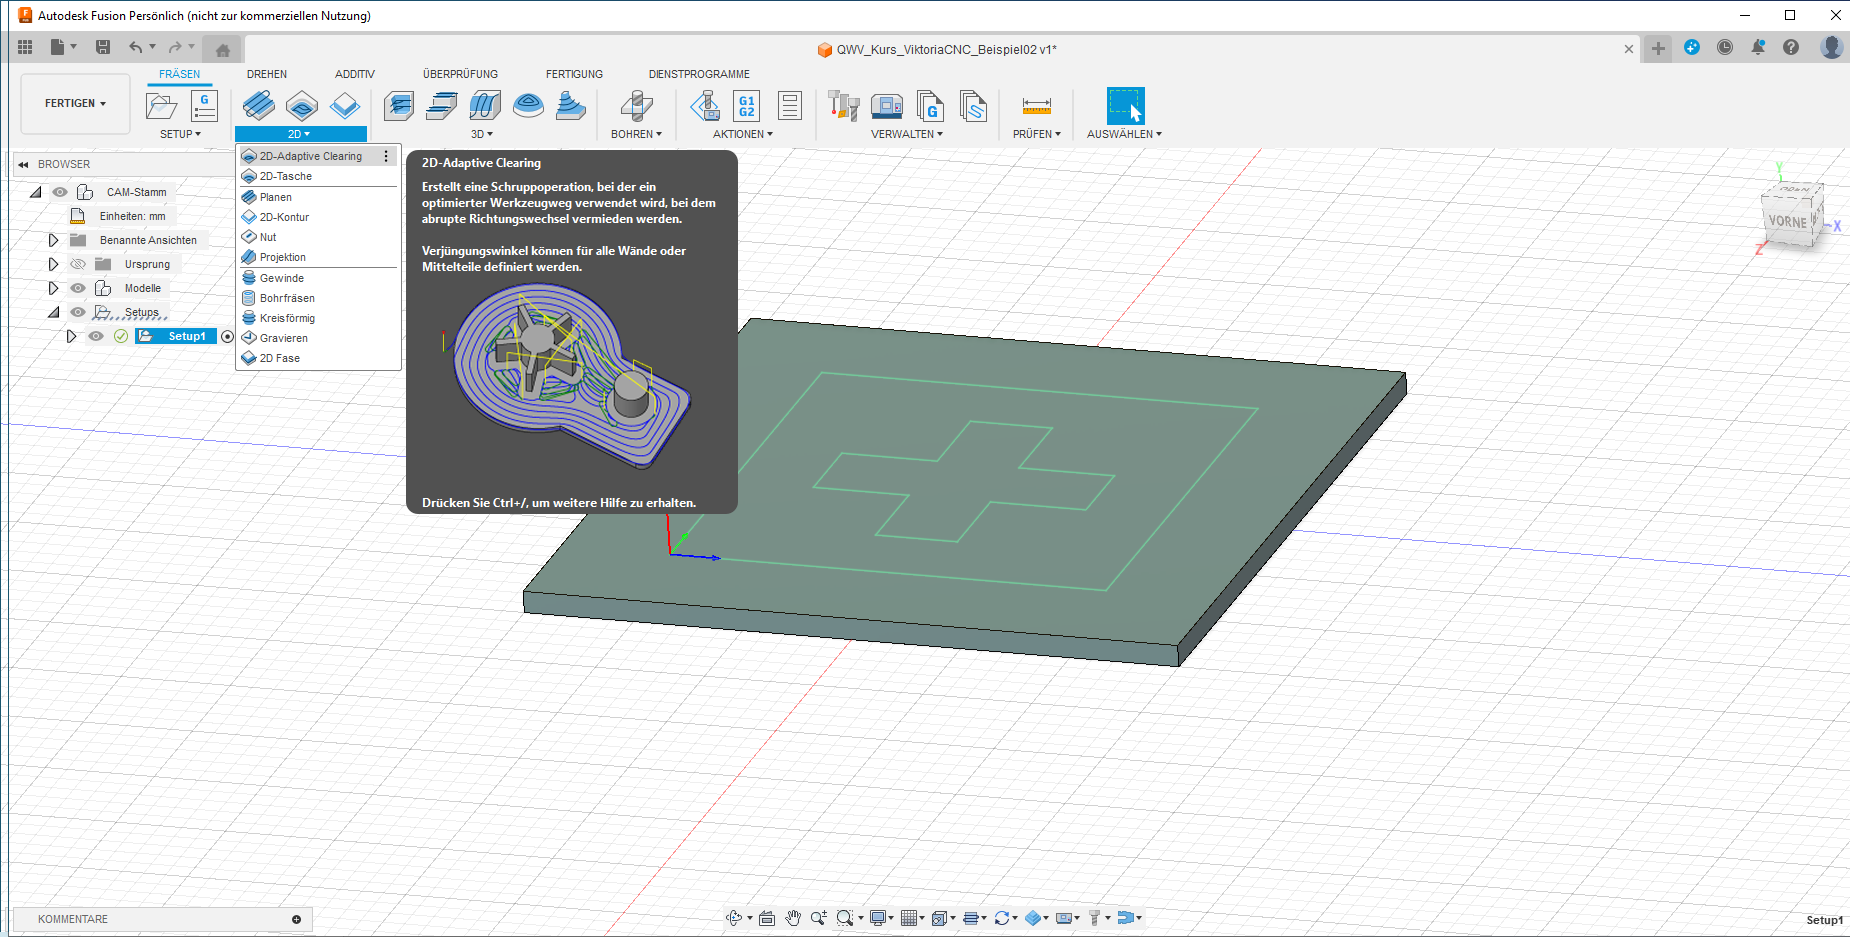The height and width of the screenshot is (937, 1850).
Task: Activate the Setup1 radio button
Action: pos(227,336)
